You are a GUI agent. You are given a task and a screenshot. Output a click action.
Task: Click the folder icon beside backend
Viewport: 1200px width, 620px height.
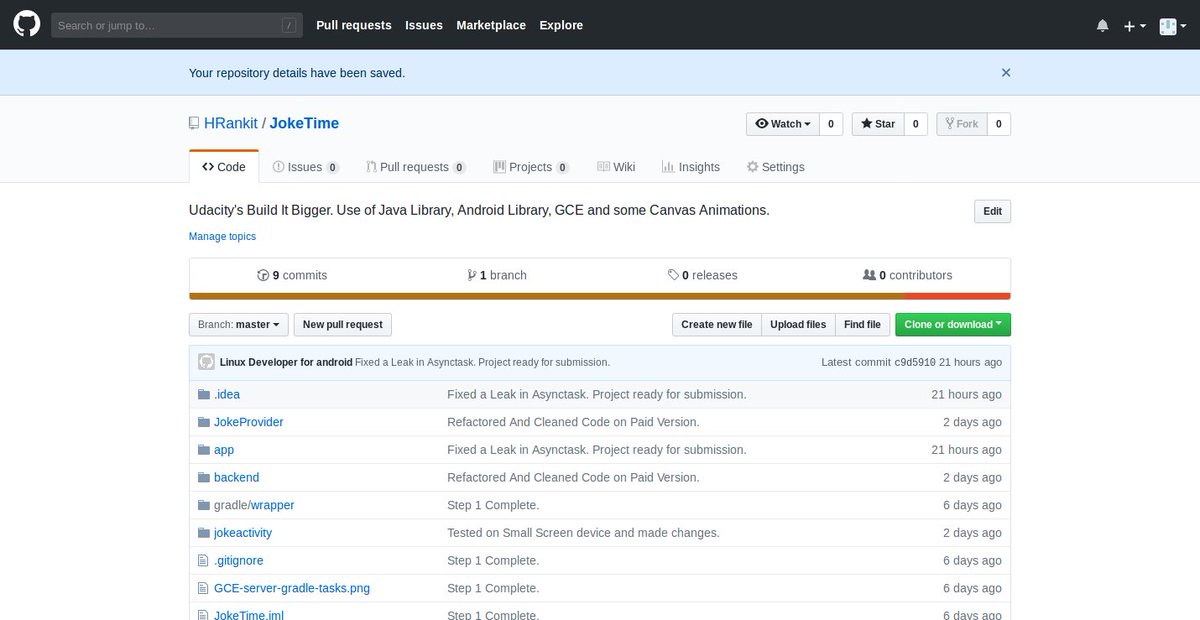point(204,478)
